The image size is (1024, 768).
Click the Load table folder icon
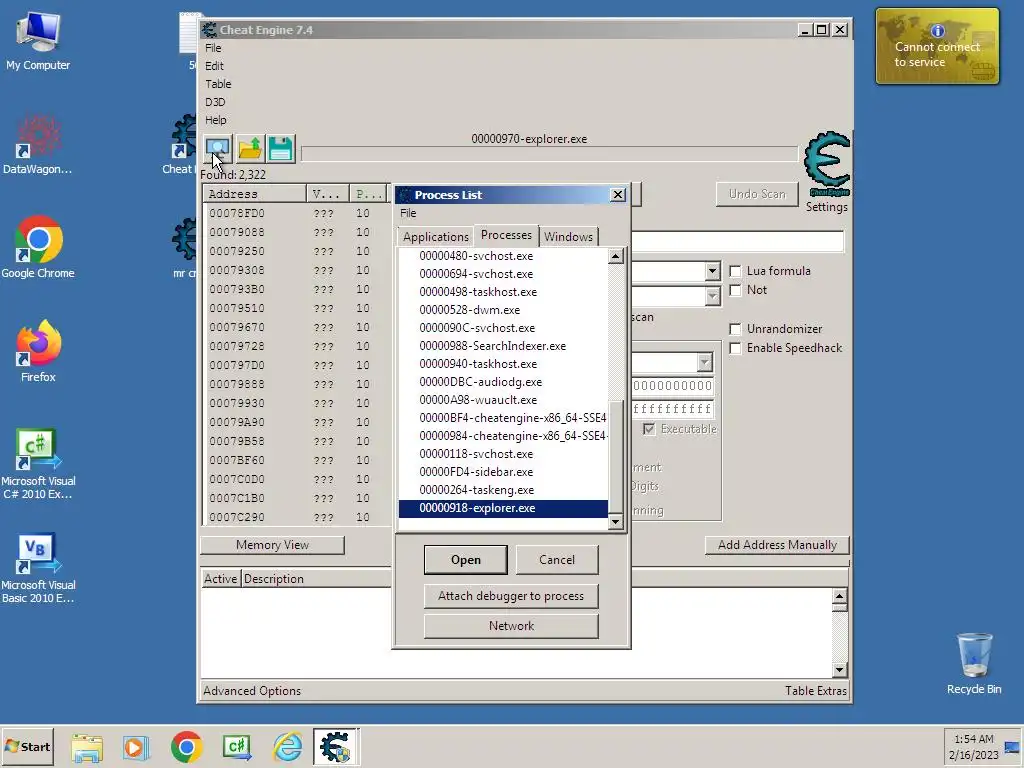tap(249, 150)
